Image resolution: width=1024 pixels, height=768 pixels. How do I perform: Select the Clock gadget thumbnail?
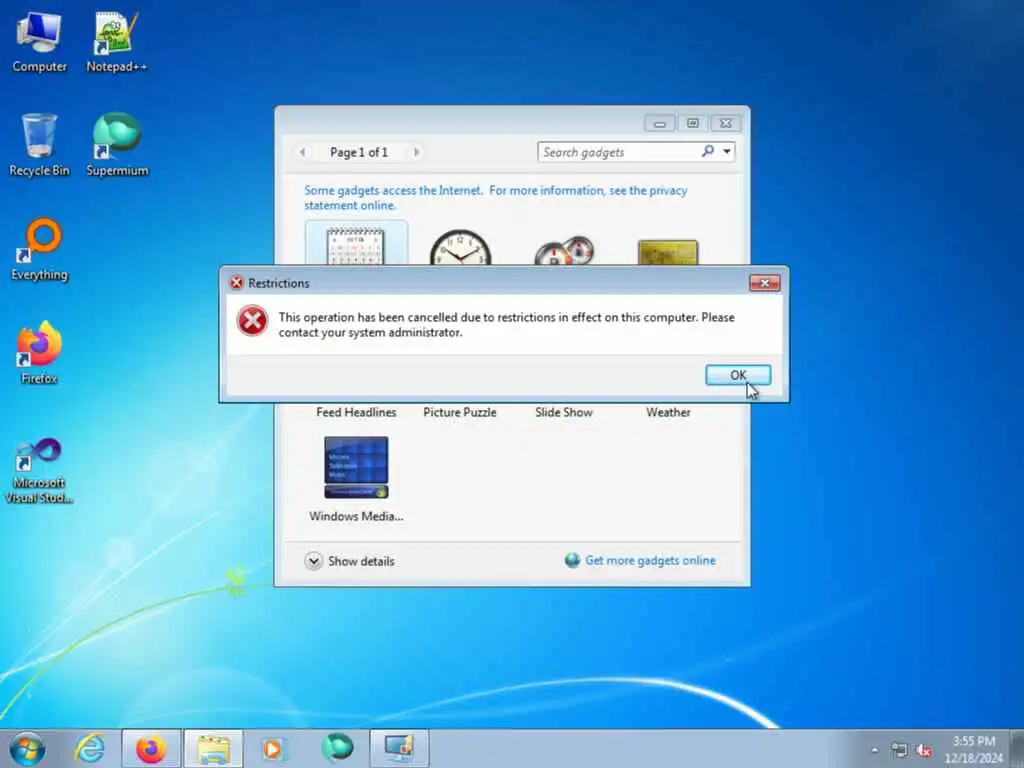460,246
